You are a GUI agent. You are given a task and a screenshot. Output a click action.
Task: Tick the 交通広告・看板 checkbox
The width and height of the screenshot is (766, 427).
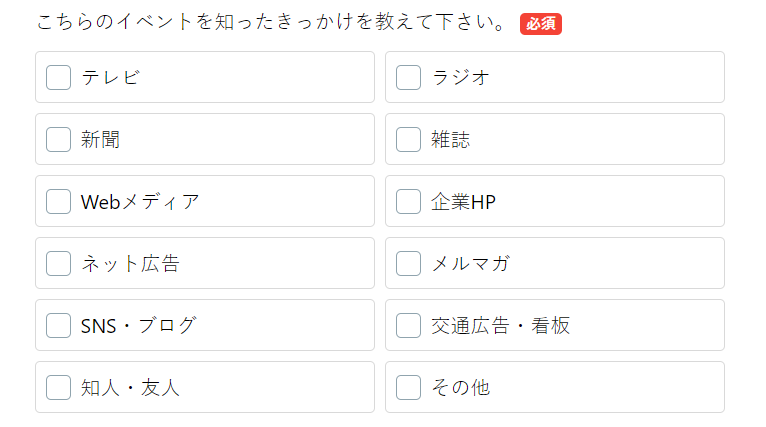(x=408, y=325)
